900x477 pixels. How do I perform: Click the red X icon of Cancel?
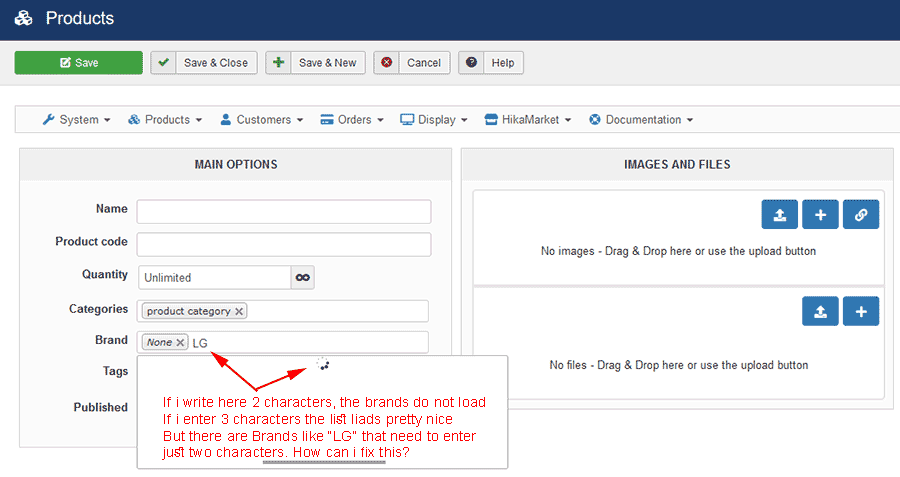(x=387, y=62)
